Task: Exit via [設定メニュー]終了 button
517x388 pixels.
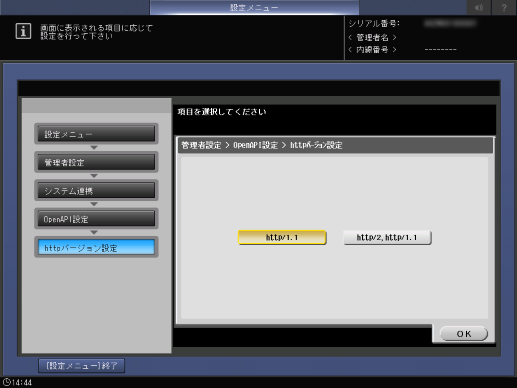Action: coord(82,366)
